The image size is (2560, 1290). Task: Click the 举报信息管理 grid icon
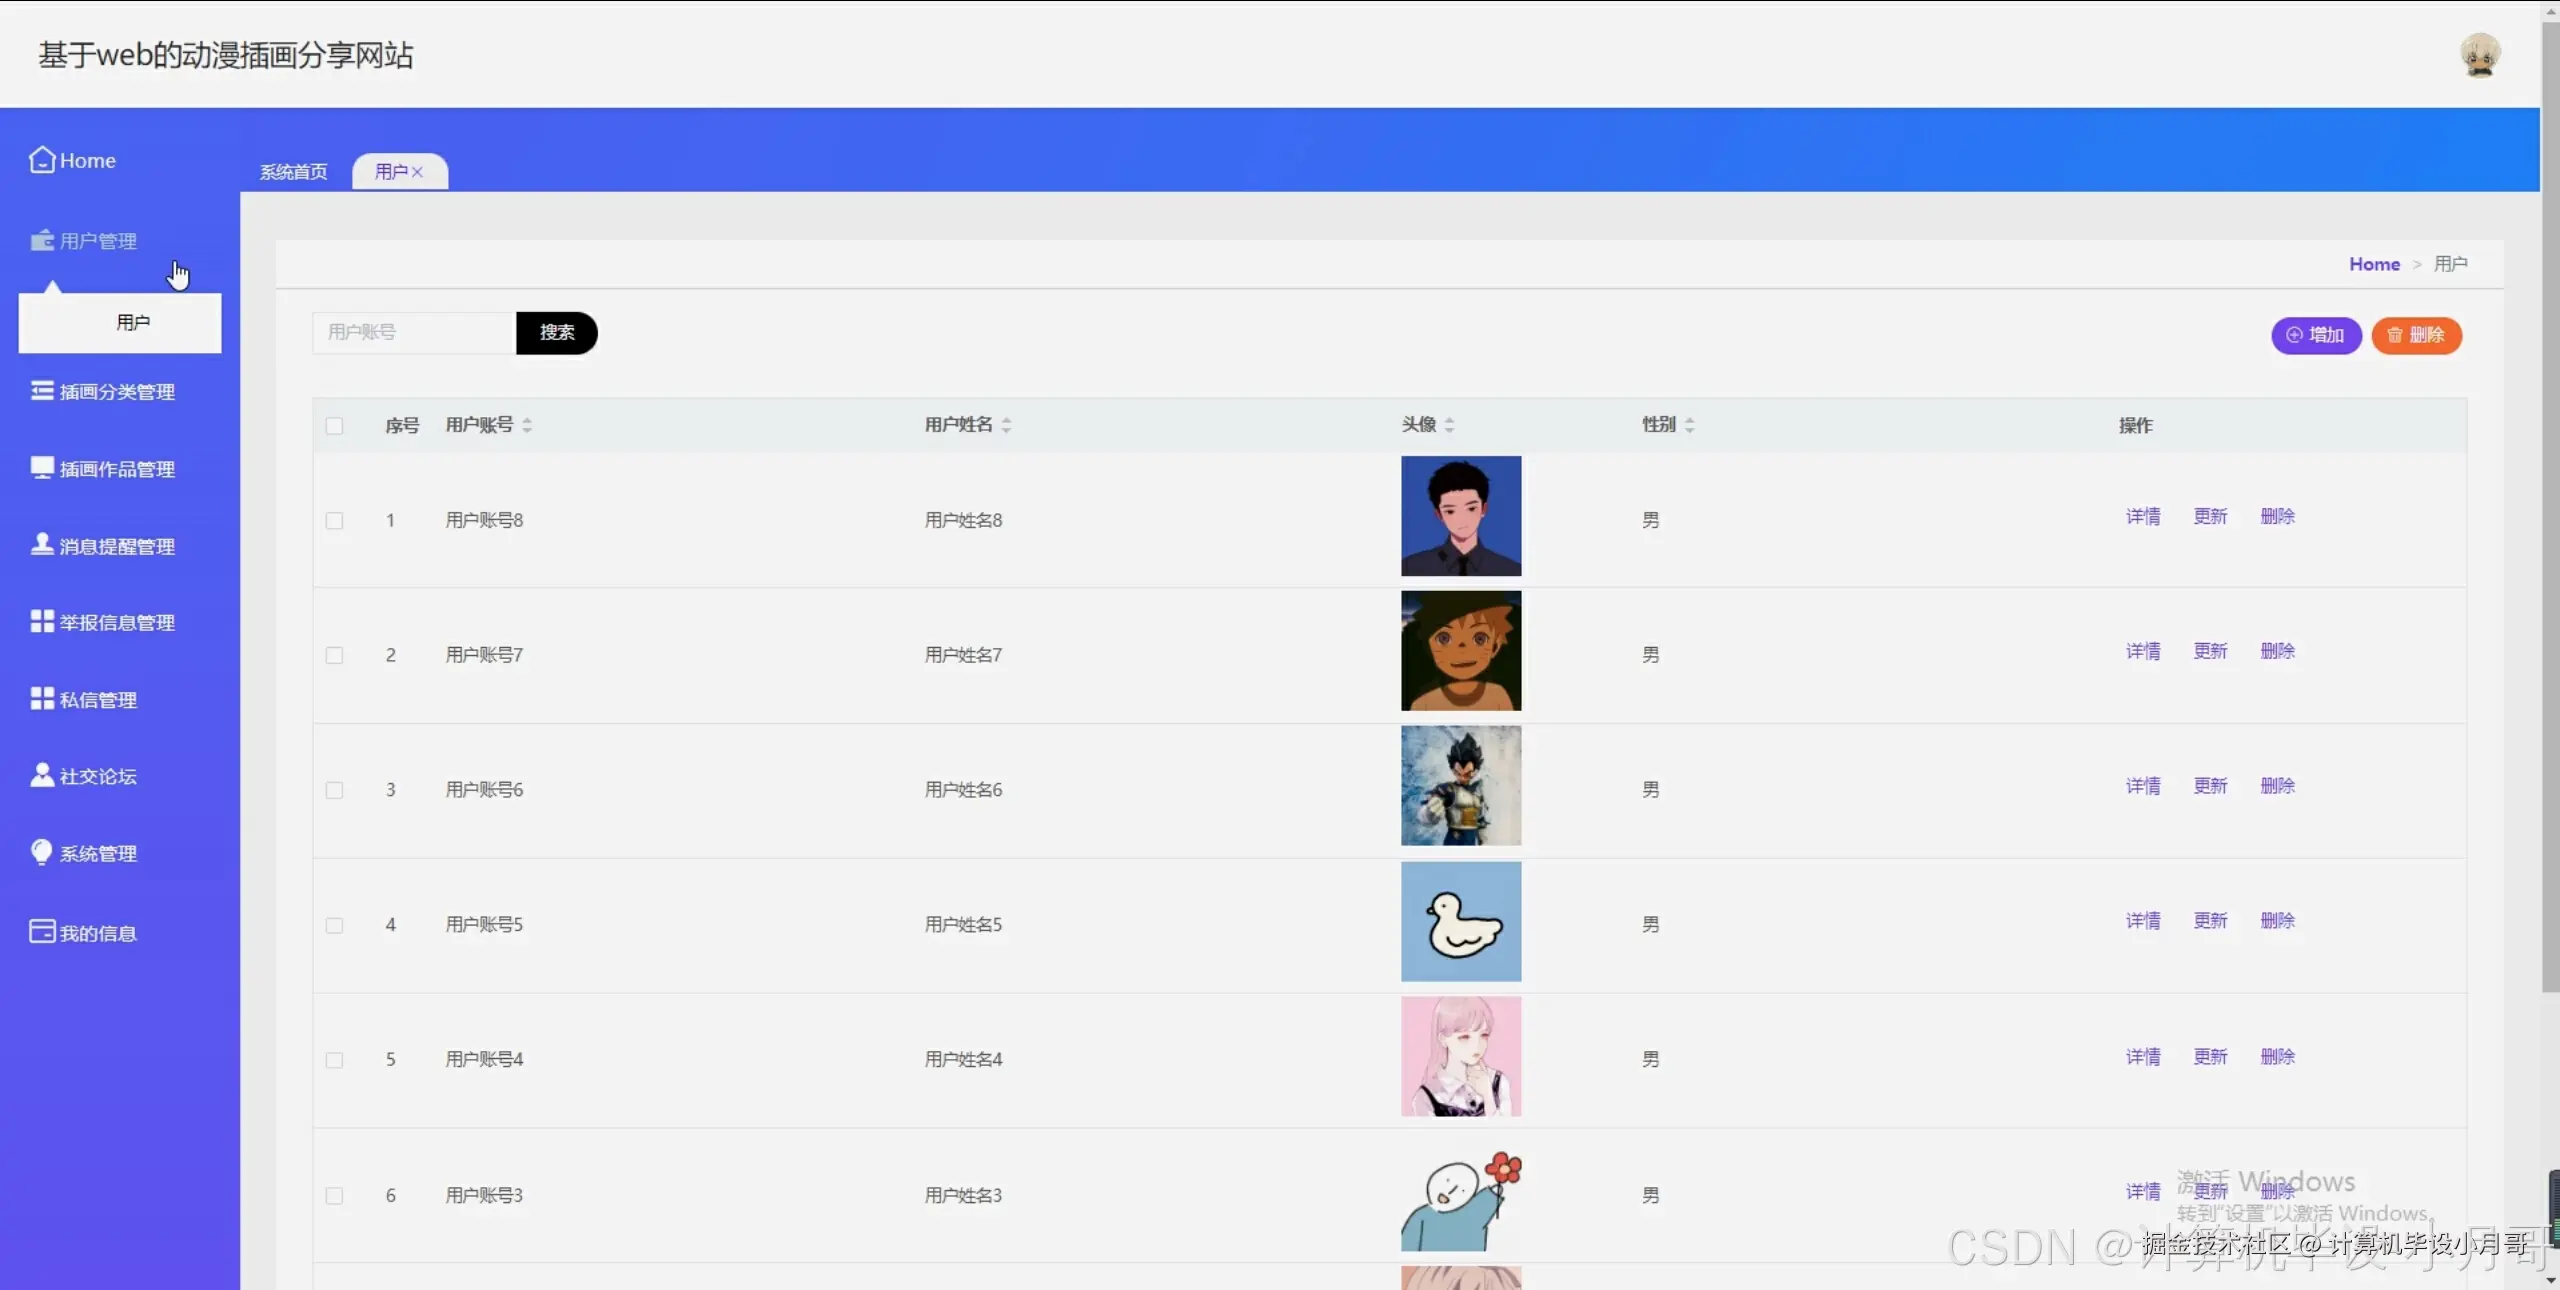(x=42, y=622)
